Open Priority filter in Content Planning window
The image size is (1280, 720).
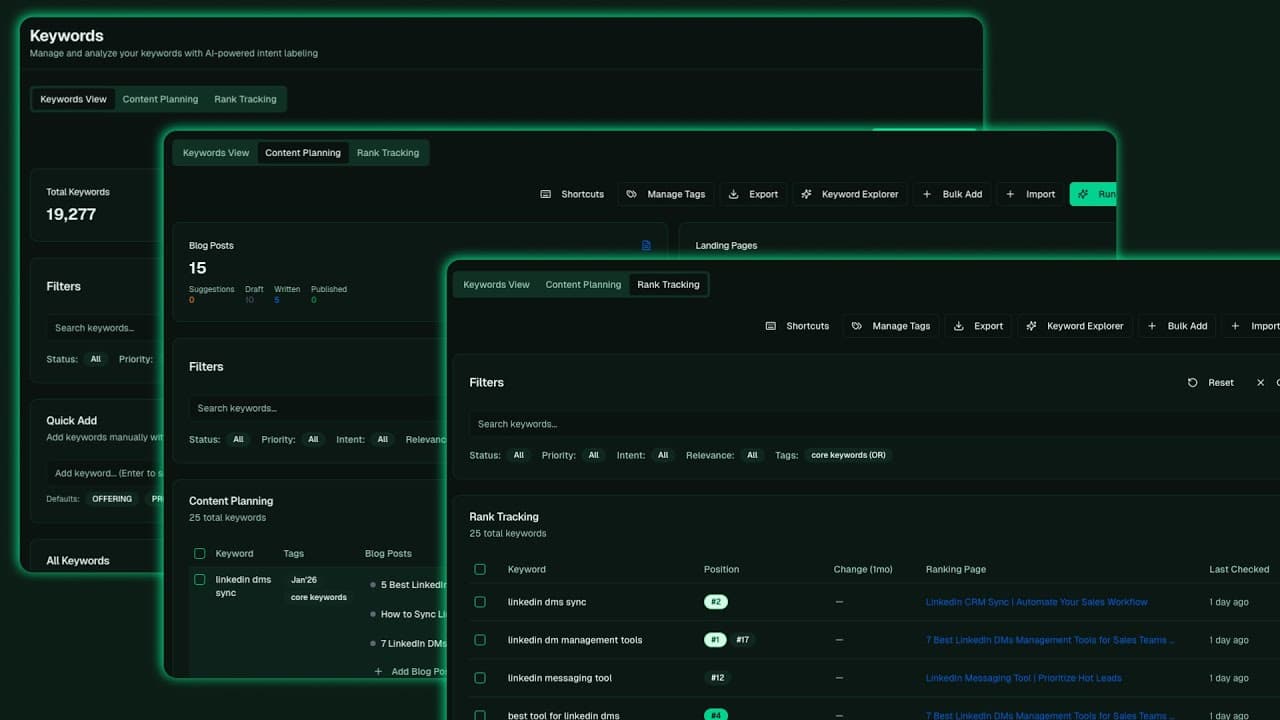313,439
